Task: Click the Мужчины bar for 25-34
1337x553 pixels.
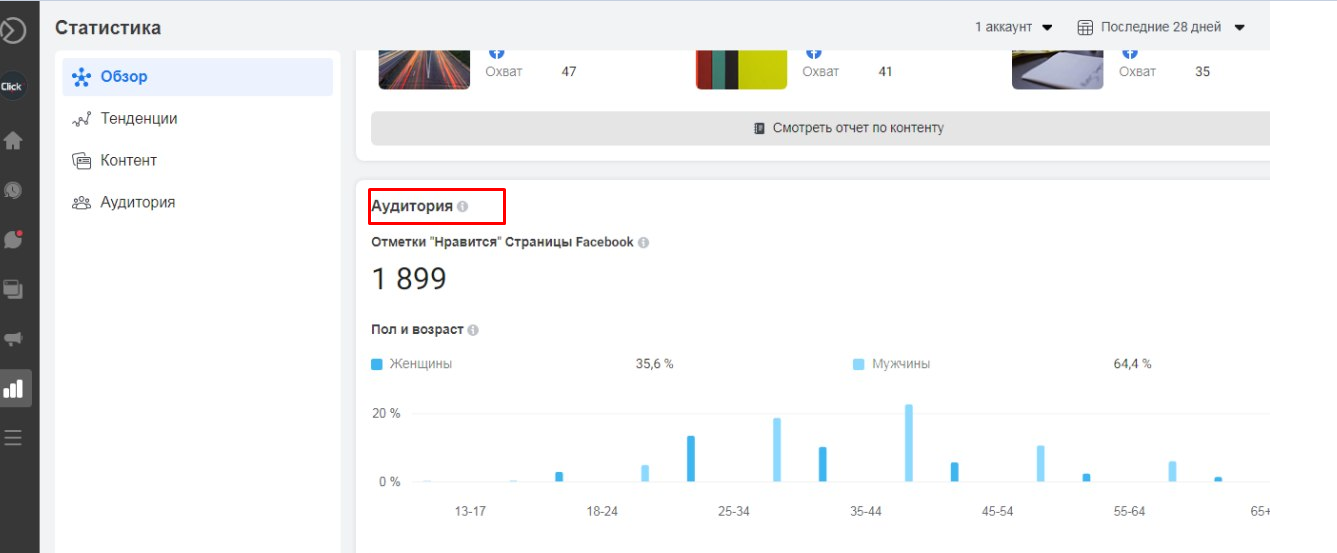Action: point(777,450)
